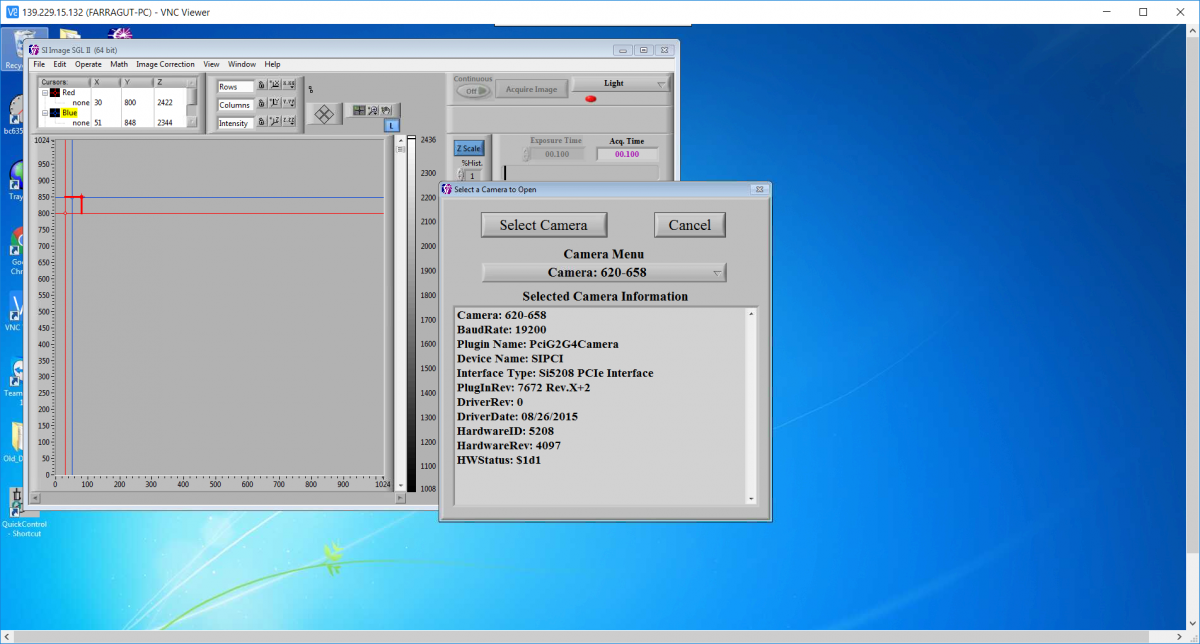Close the Select a Camera to Open dialog

coord(759,188)
